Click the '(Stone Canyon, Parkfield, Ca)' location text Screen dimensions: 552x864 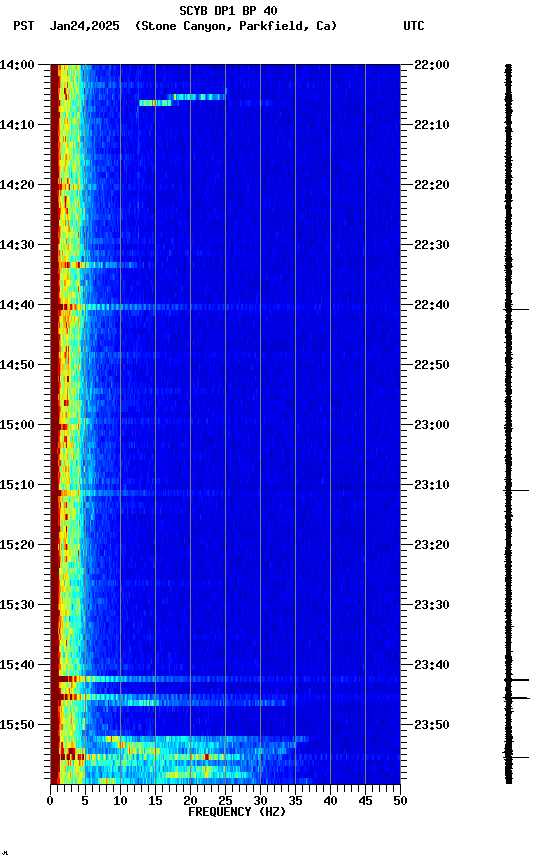click(x=236, y=26)
